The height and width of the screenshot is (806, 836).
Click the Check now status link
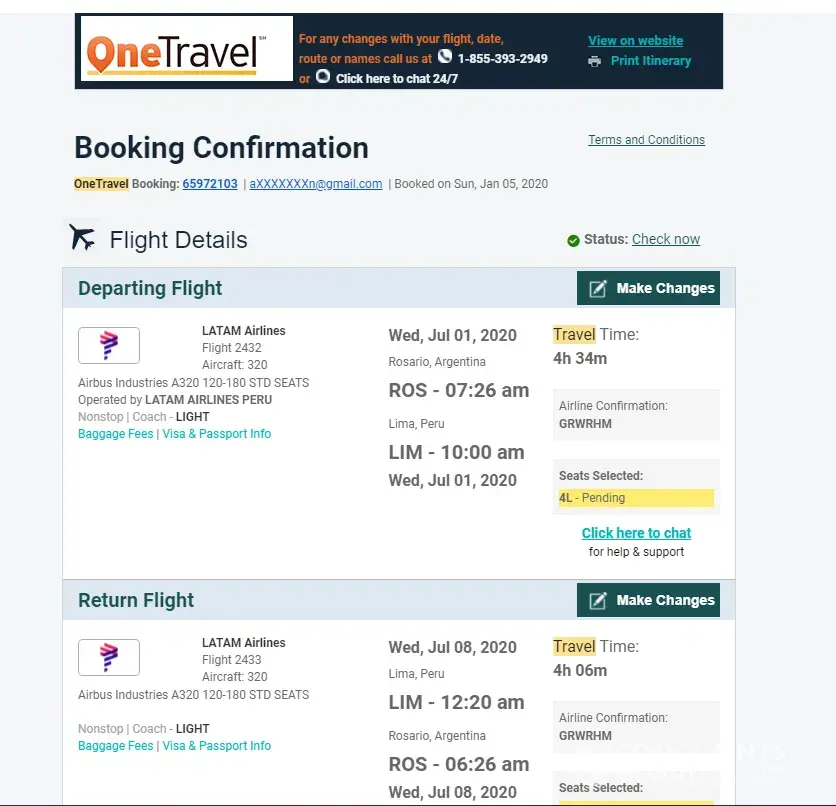(x=666, y=239)
